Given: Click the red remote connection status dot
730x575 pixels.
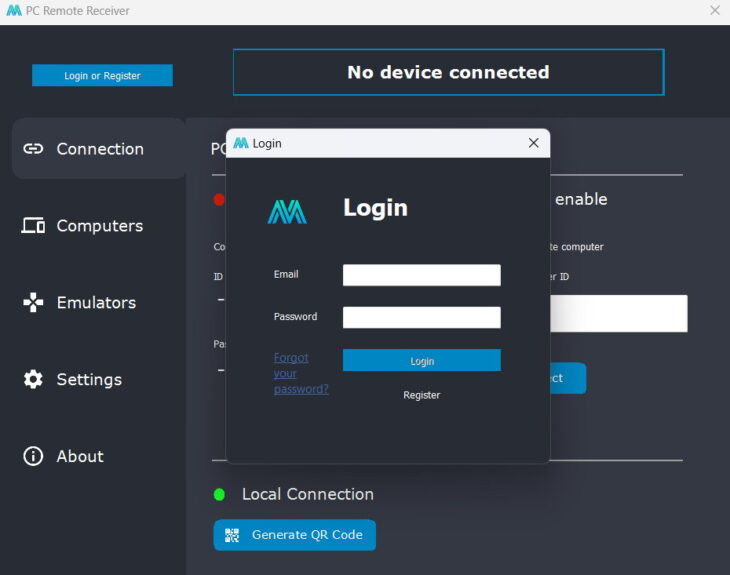Looking at the screenshot, I should (x=219, y=200).
